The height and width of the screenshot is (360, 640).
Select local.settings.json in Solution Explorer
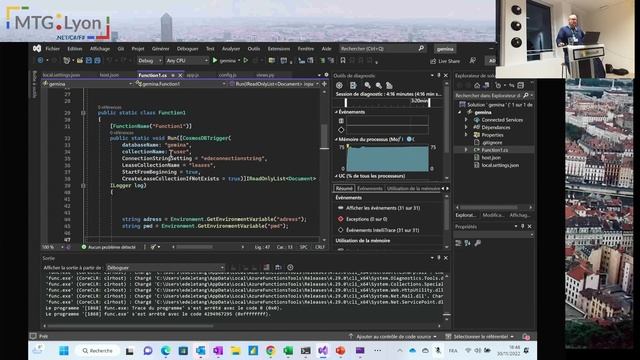coord(500,165)
